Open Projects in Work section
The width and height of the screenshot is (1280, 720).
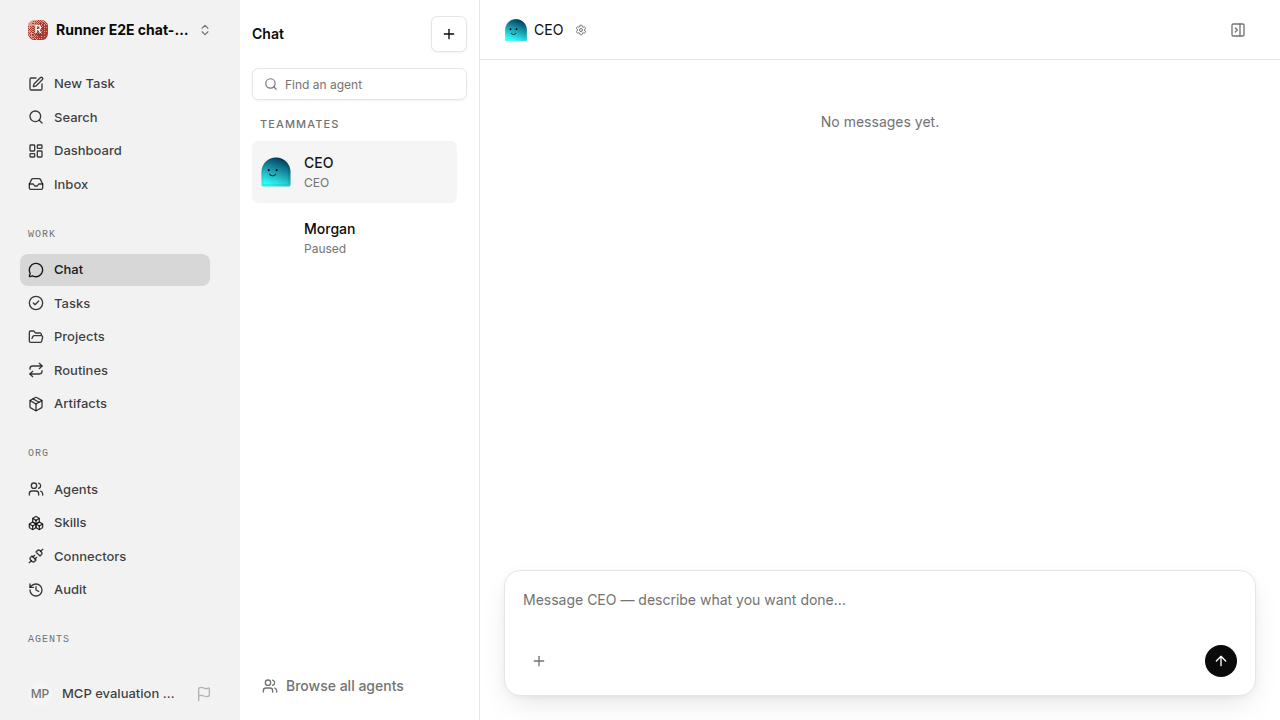pyautogui.click(x=115, y=337)
